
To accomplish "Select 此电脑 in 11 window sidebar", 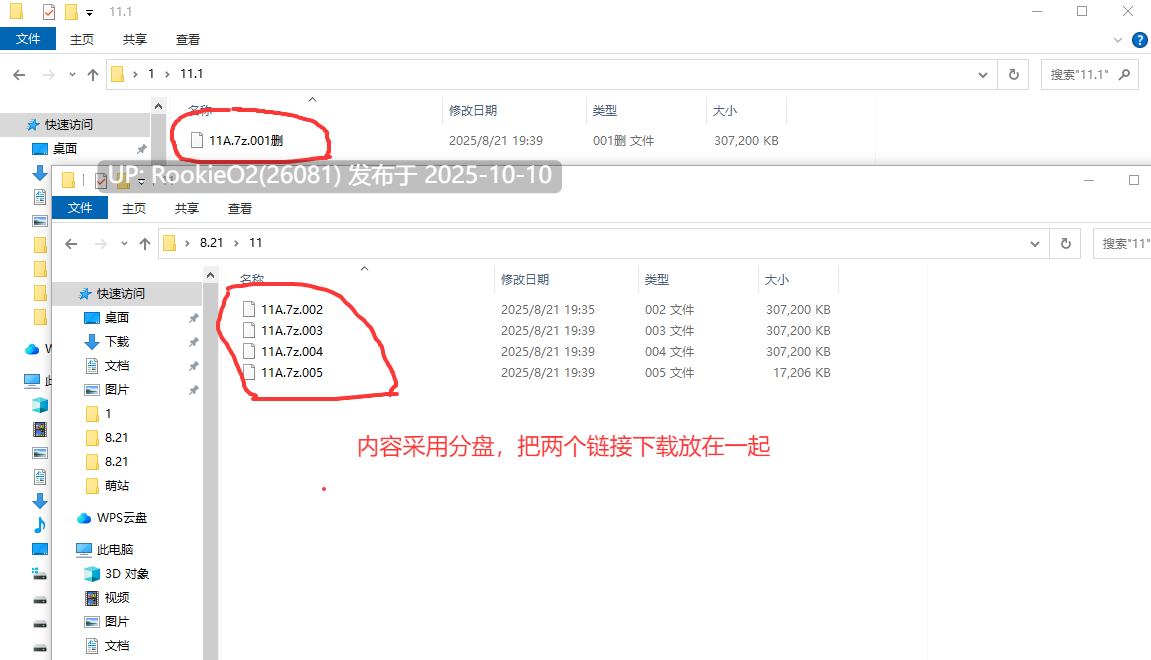I will coord(115,549).
